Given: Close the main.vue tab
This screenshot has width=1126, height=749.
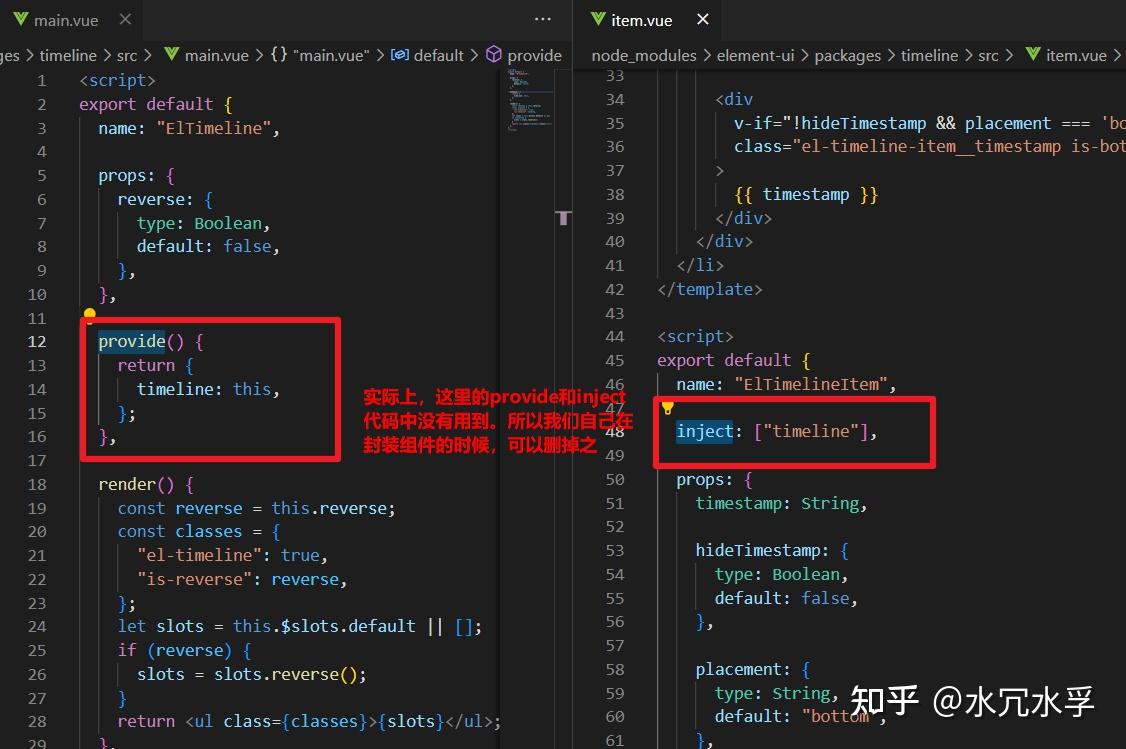Looking at the screenshot, I should (x=123, y=19).
